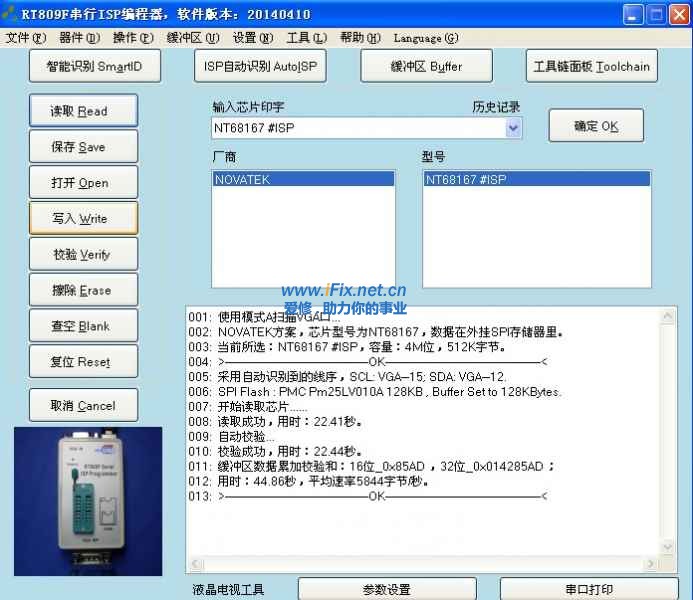Open the Language(G) menu
Viewport: 693px width, 600px height.
click(x=426, y=38)
